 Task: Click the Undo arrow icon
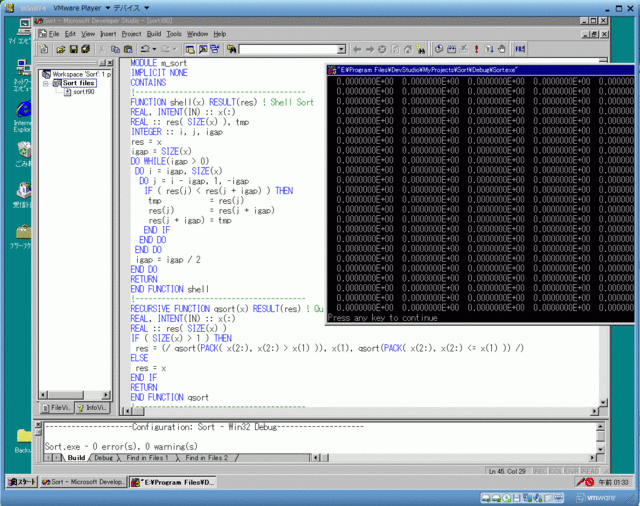145,49
